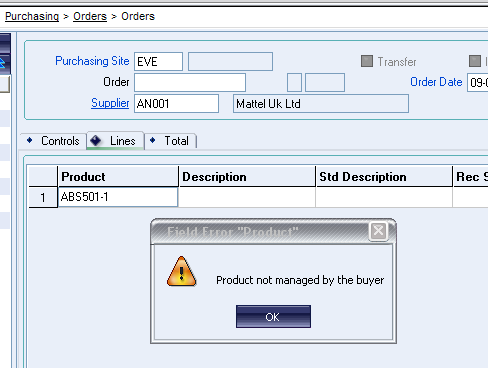The width and height of the screenshot is (488, 368).
Task: Select row number 1 header in grid
Action: click(x=43, y=197)
